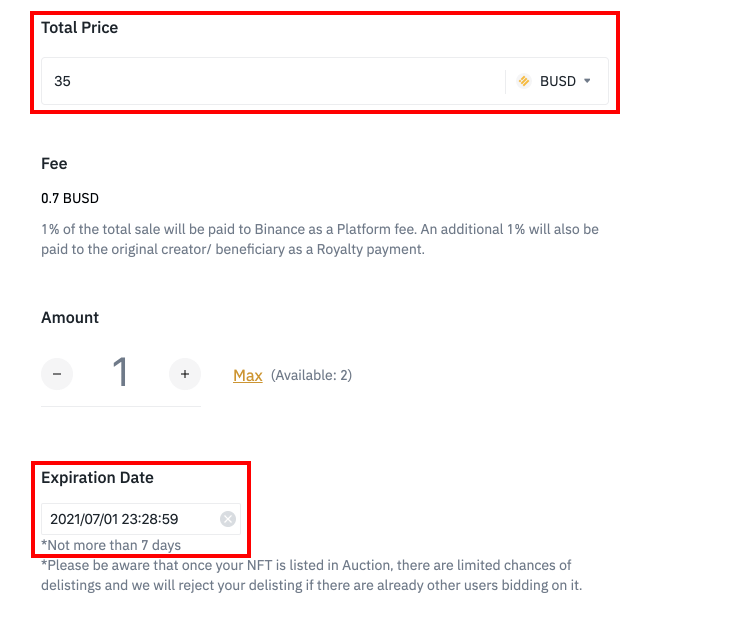Image resolution: width=755 pixels, height=631 pixels.
Task: Open the Expiration Date picker field
Action: coord(130,518)
